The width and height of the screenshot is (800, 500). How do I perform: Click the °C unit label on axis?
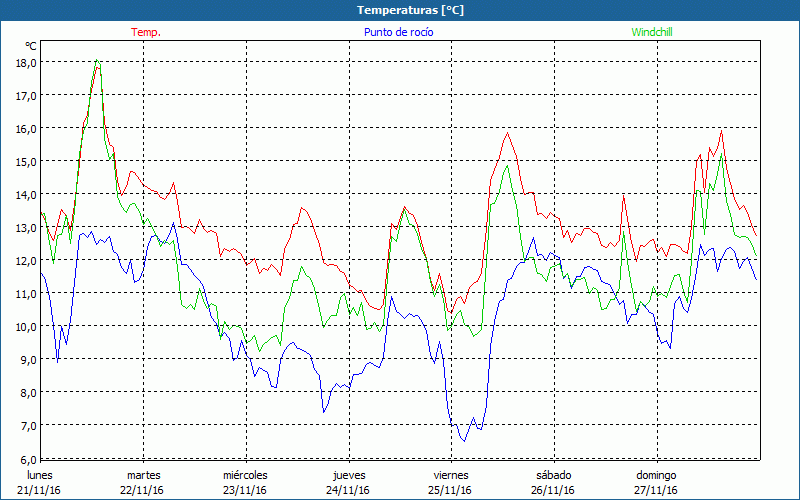pyautogui.click(x=31, y=46)
